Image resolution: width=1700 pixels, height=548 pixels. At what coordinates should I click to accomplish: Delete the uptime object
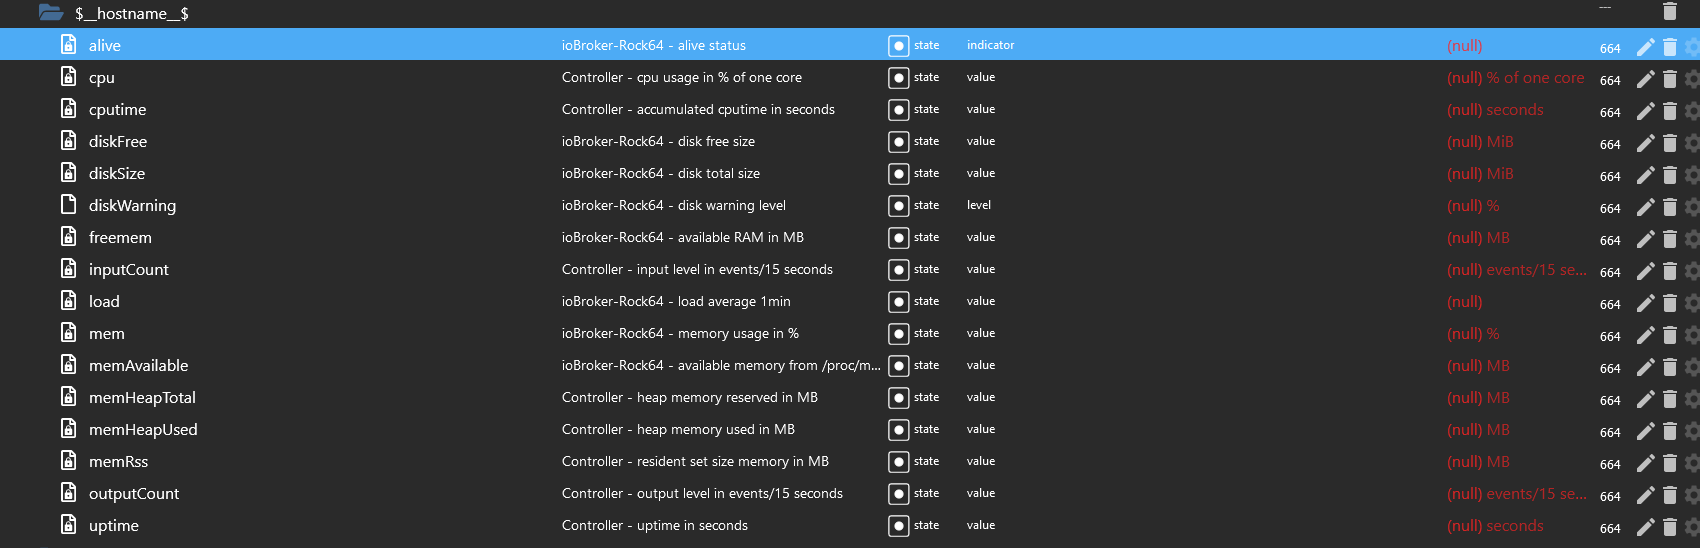[1669, 527]
